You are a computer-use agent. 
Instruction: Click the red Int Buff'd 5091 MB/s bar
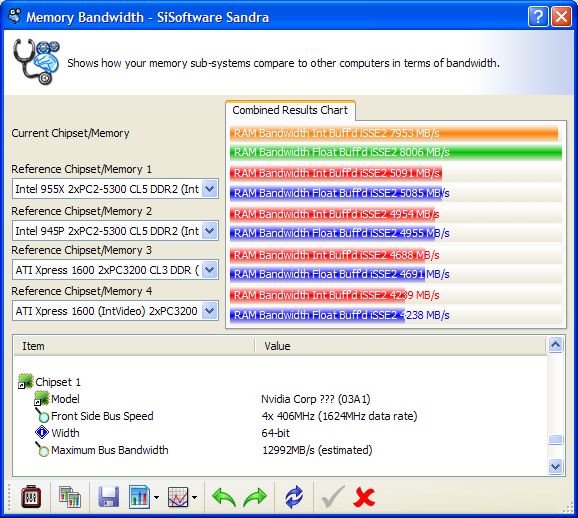(x=336, y=173)
